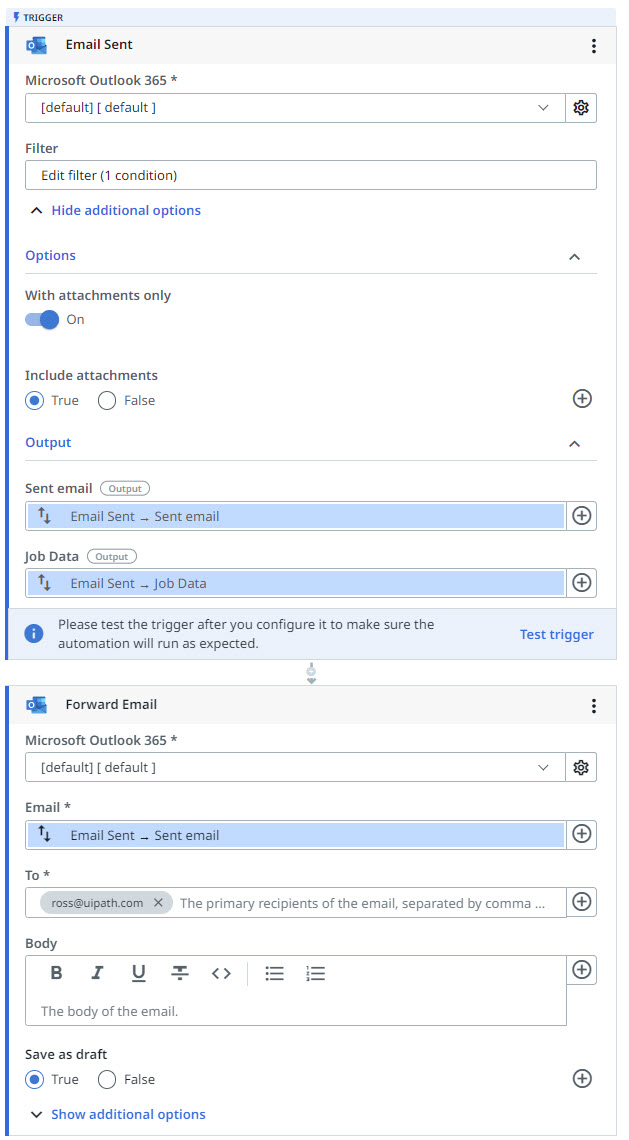Click Hide additional options link
The image size is (629, 1140).
pyautogui.click(x=126, y=210)
